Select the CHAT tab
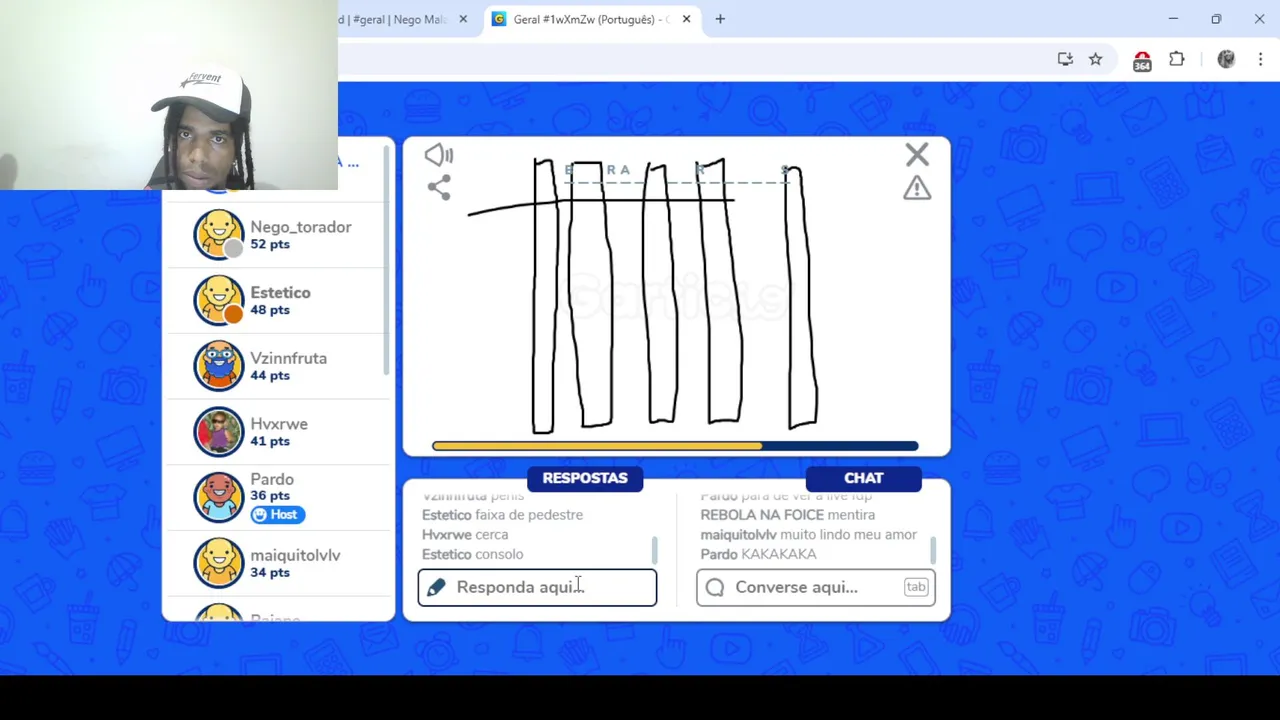 coord(863,478)
